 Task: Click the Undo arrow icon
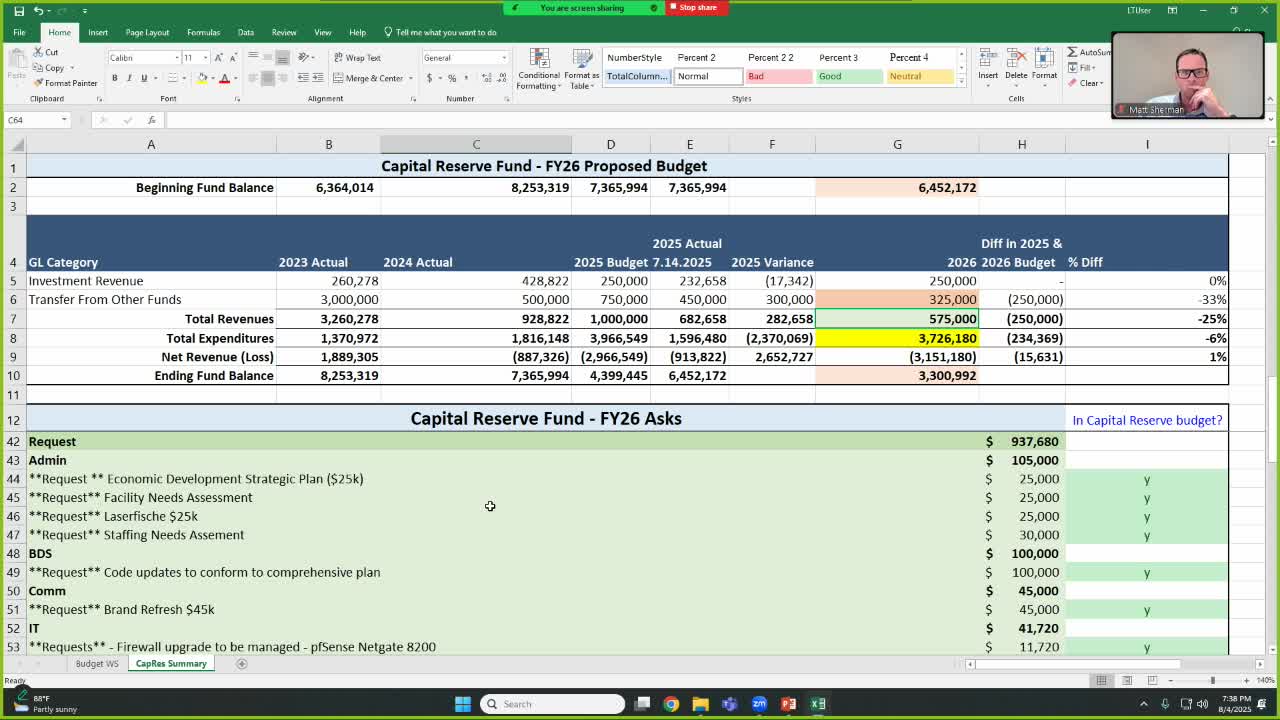point(38,10)
